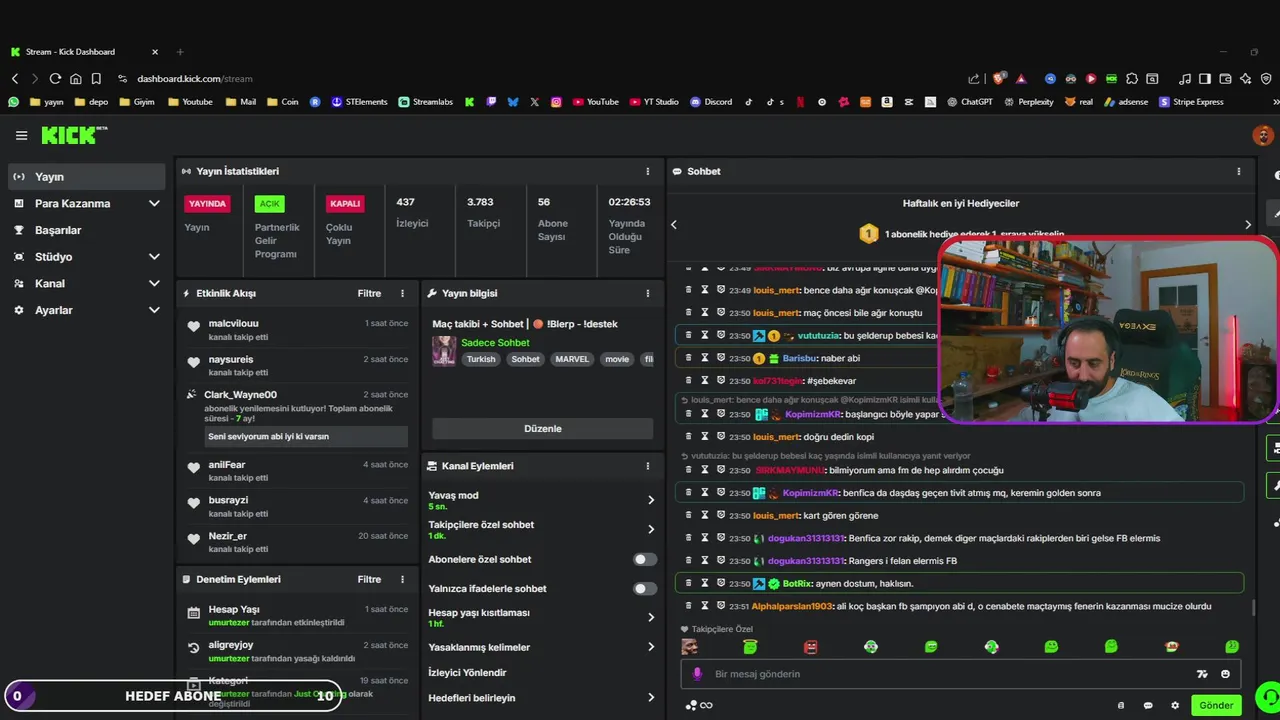1280x720 pixels.
Task: Open Sohbet panel three-dot menu
Action: (1238, 171)
